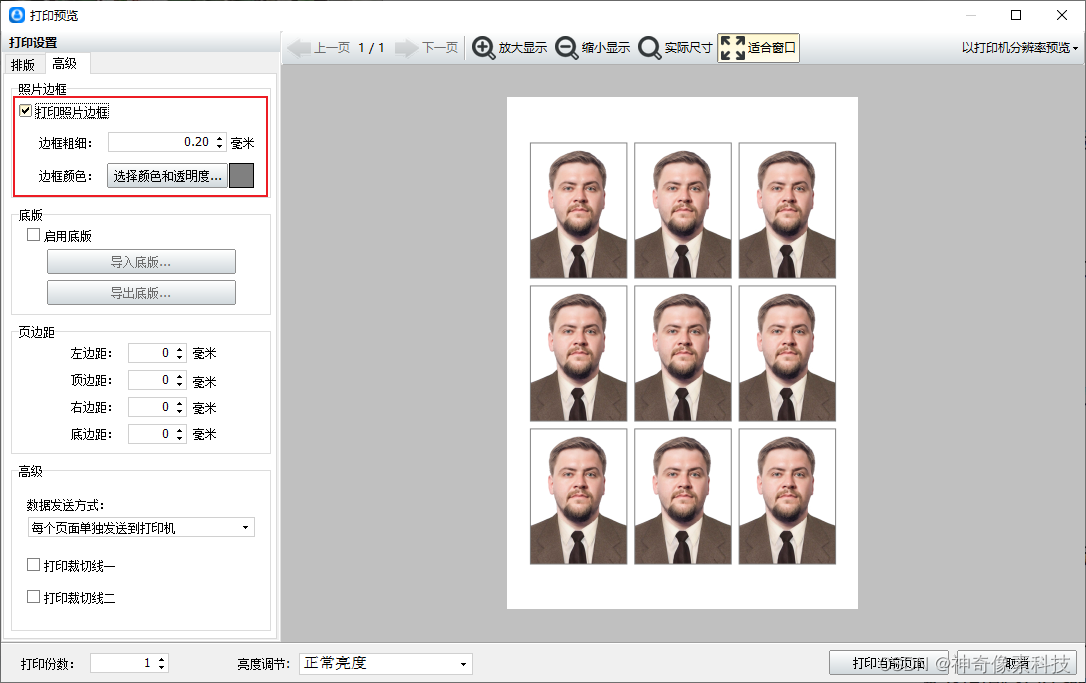Click the center photo in preview

[682, 353]
